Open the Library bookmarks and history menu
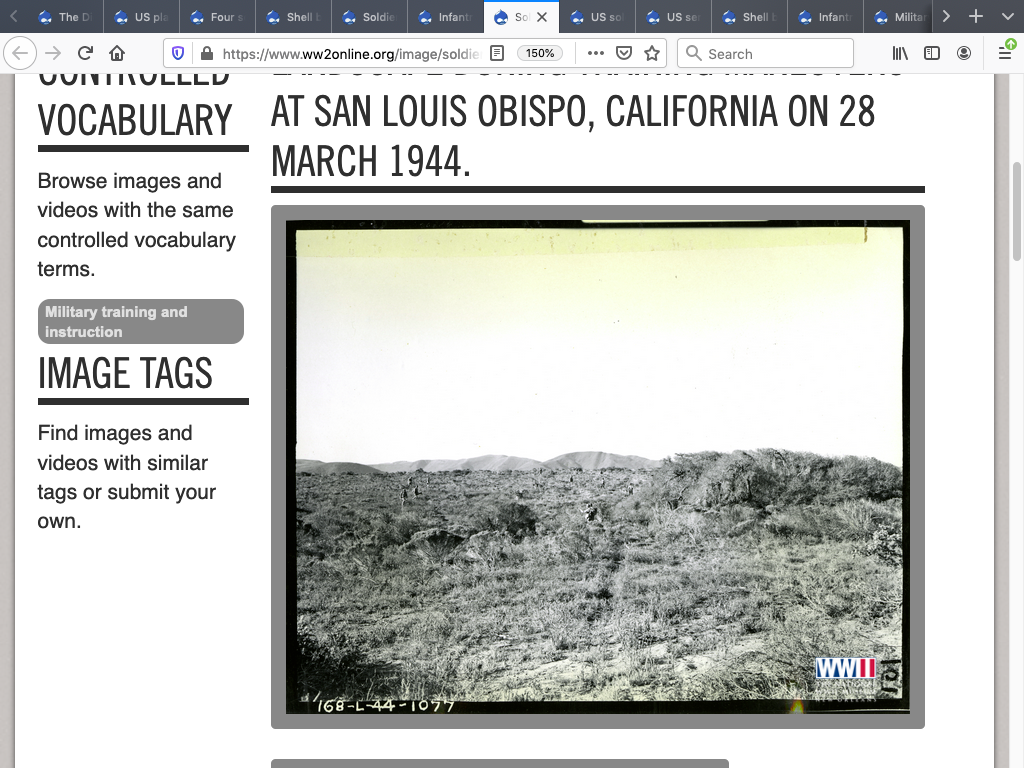 click(900, 54)
